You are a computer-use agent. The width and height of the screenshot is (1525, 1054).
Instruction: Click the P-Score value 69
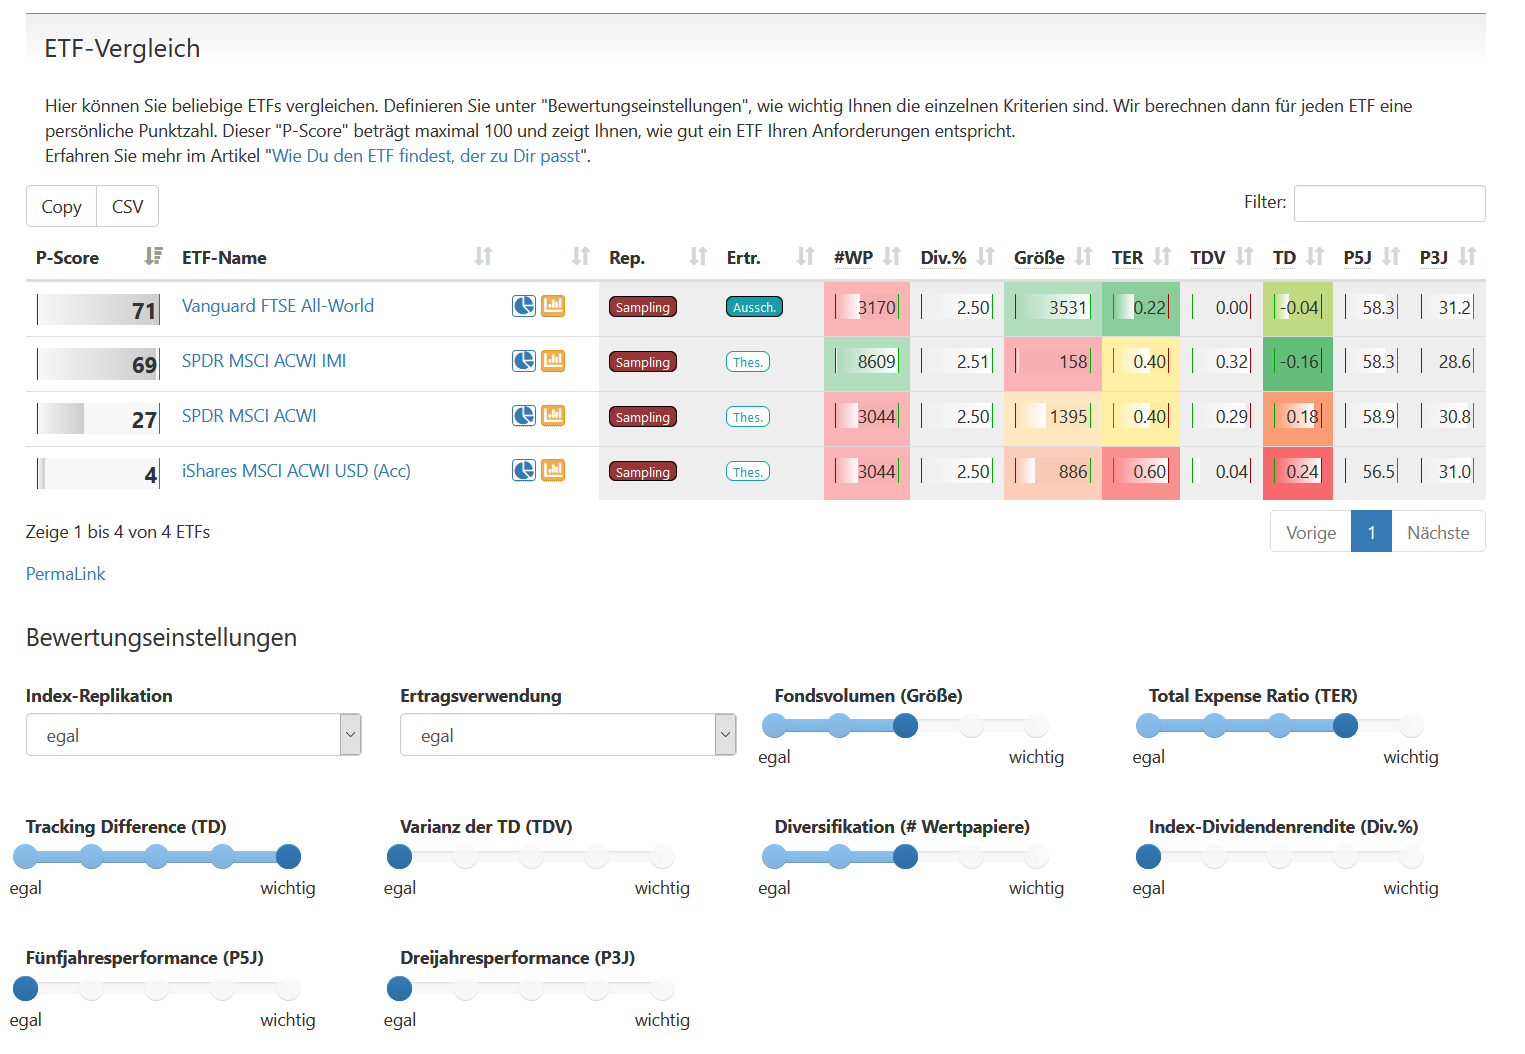pos(144,365)
